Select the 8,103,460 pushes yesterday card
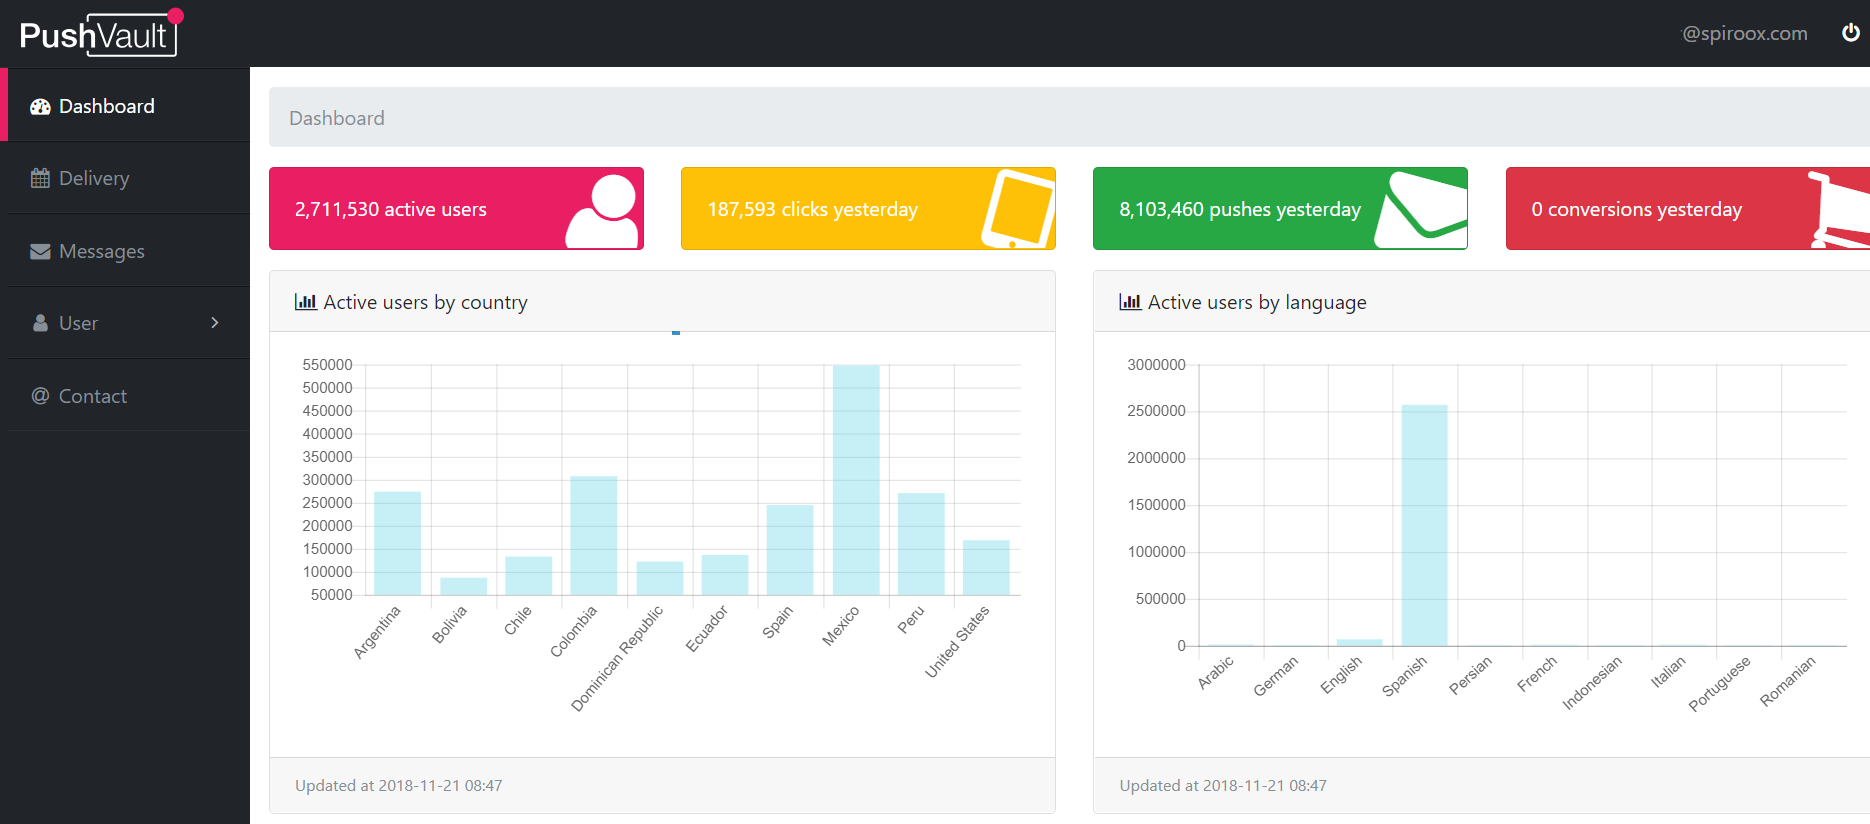The image size is (1870, 824). tap(1280, 209)
